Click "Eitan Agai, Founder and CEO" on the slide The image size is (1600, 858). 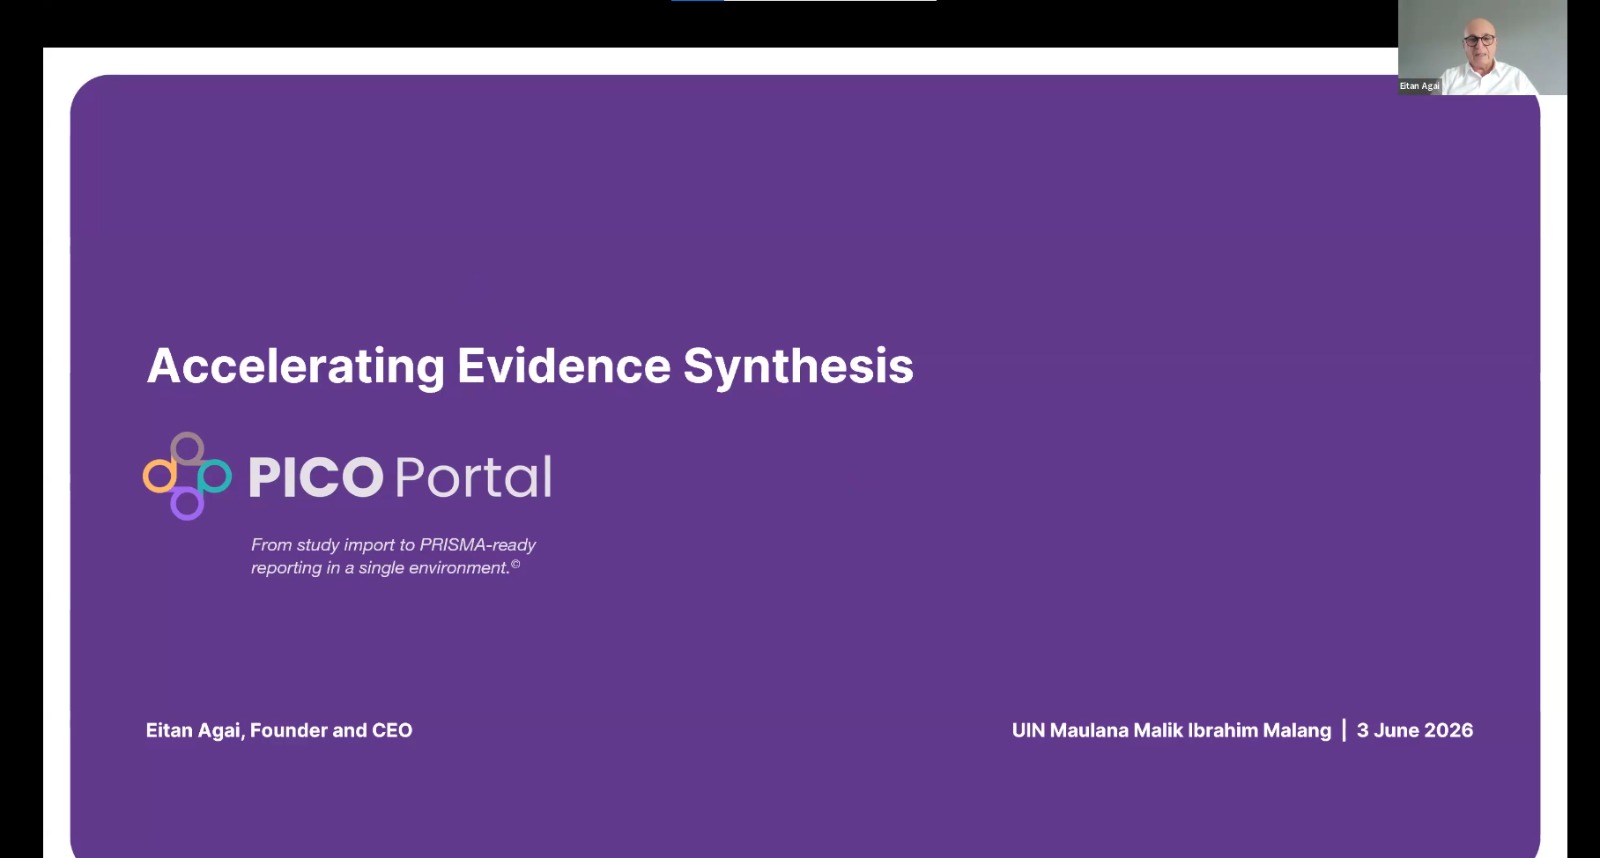279,731
